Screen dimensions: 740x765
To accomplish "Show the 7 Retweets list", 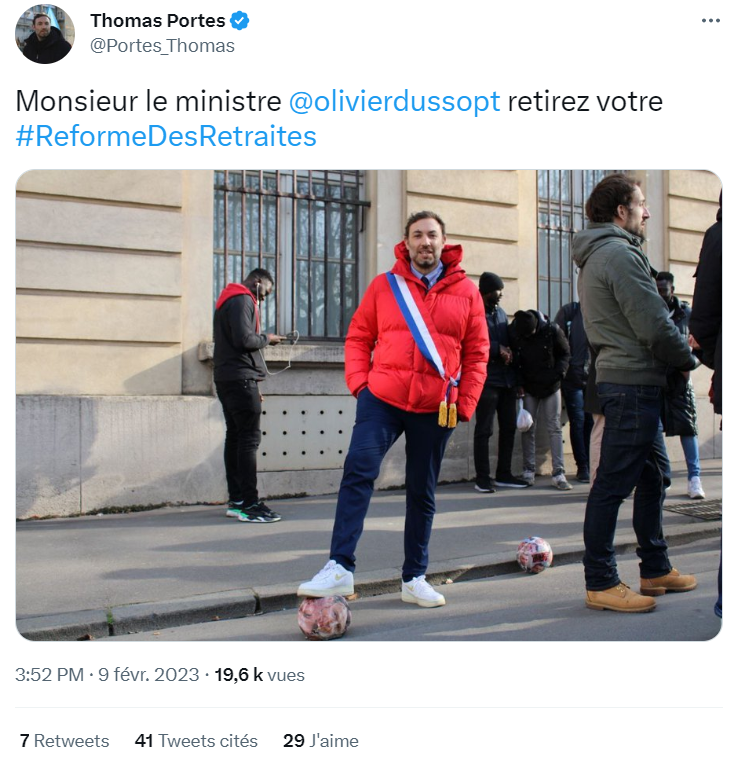I will pyautogui.click(x=64, y=741).
